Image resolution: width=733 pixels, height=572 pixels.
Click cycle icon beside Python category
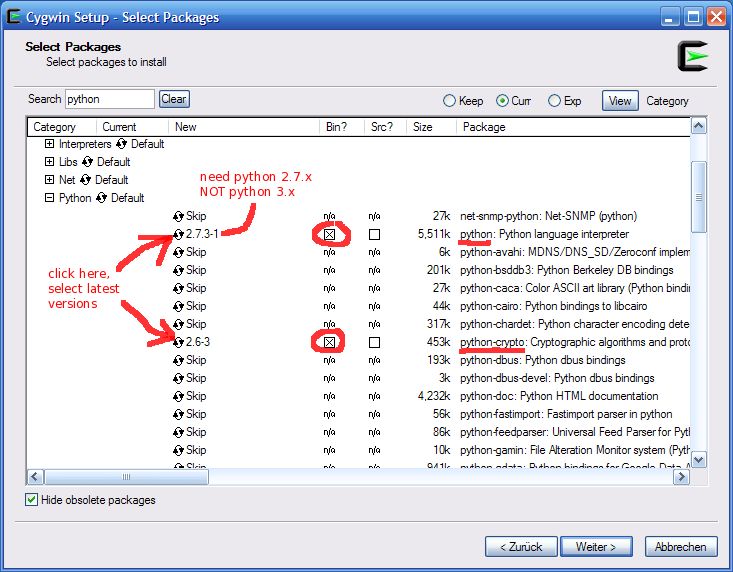101,198
